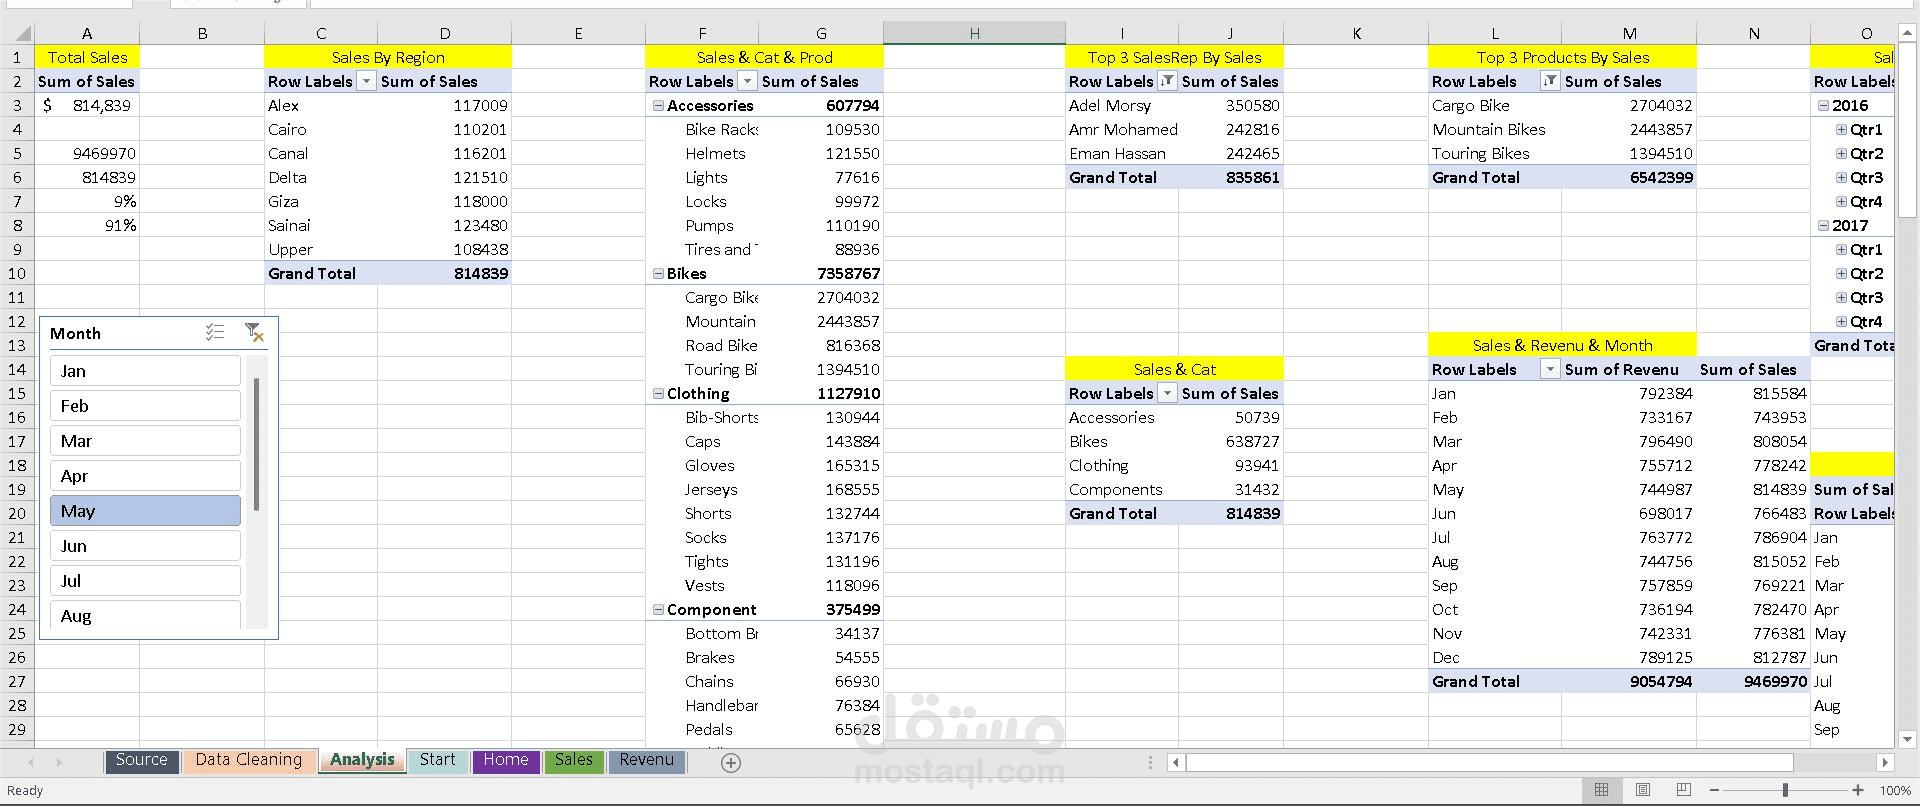Open Row Labels dropdown in Sales & Cat table
This screenshot has height=806, width=1920.
[1167, 393]
